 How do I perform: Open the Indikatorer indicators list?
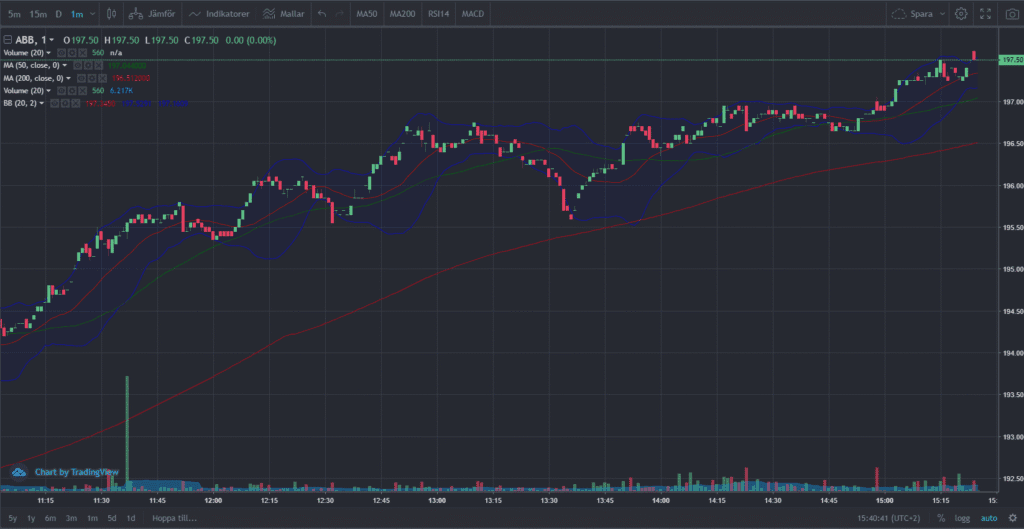pos(219,14)
